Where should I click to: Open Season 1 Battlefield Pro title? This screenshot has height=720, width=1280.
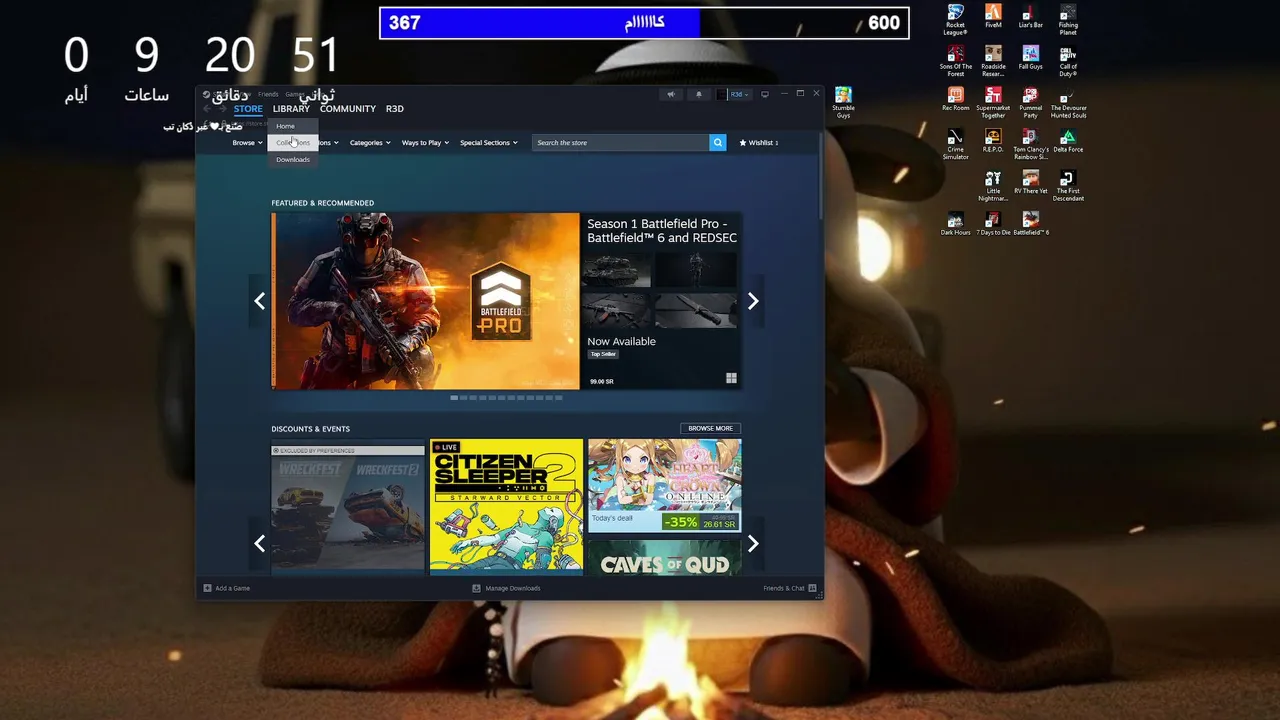662,231
